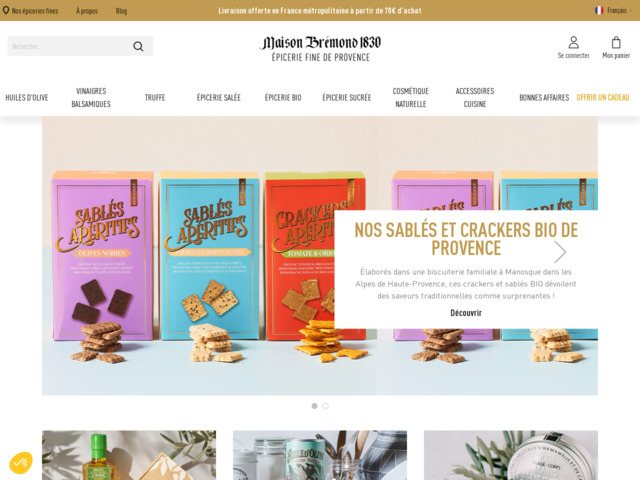
Task: Open the Mon panier shopping bag icon
Action: point(616,42)
